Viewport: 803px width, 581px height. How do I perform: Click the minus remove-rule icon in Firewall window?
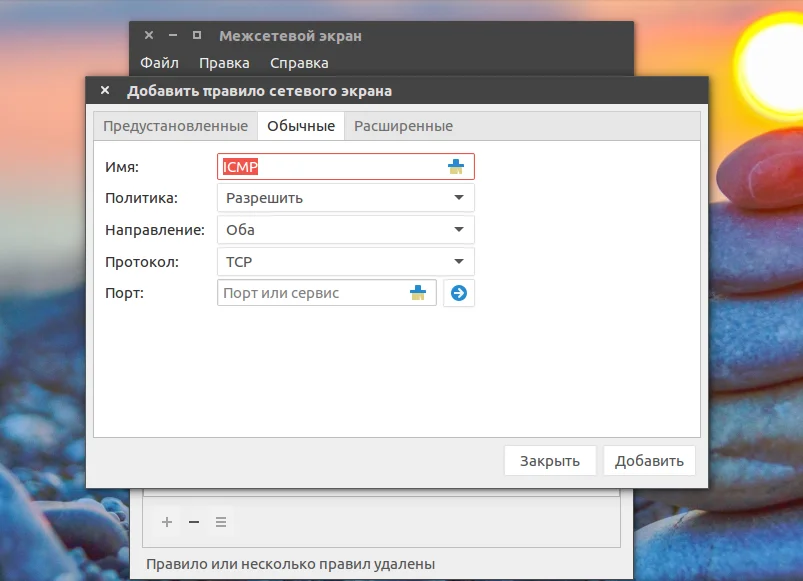coord(194,522)
